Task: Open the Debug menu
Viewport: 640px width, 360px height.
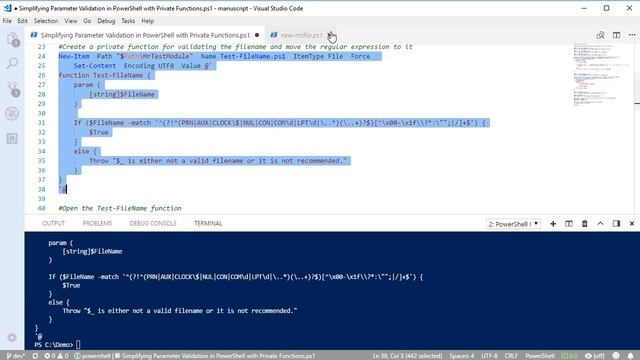Action: 106,21
